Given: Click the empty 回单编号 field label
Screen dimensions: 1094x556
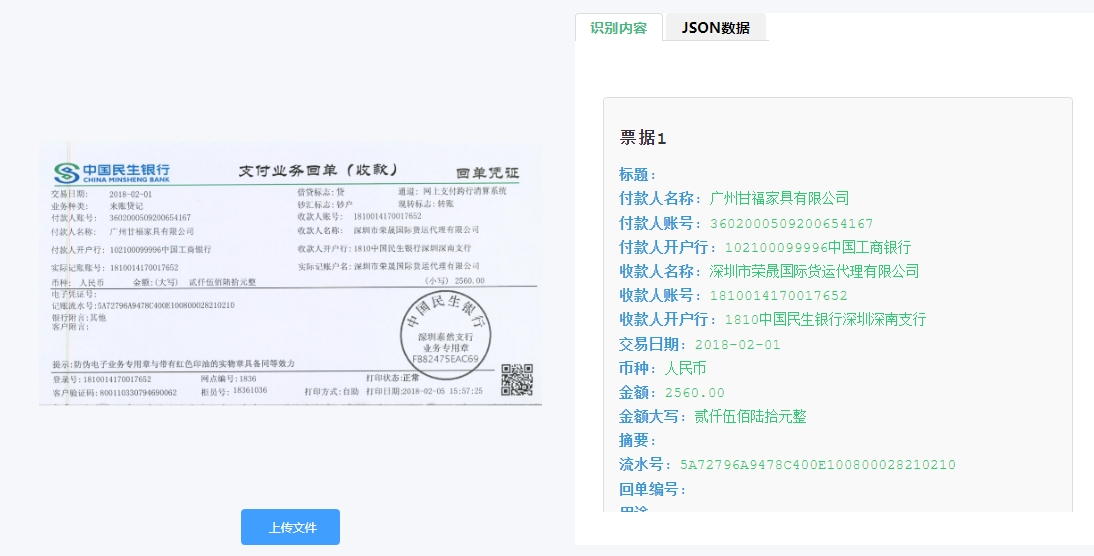Looking at the screenshot, I should [653, 490].
